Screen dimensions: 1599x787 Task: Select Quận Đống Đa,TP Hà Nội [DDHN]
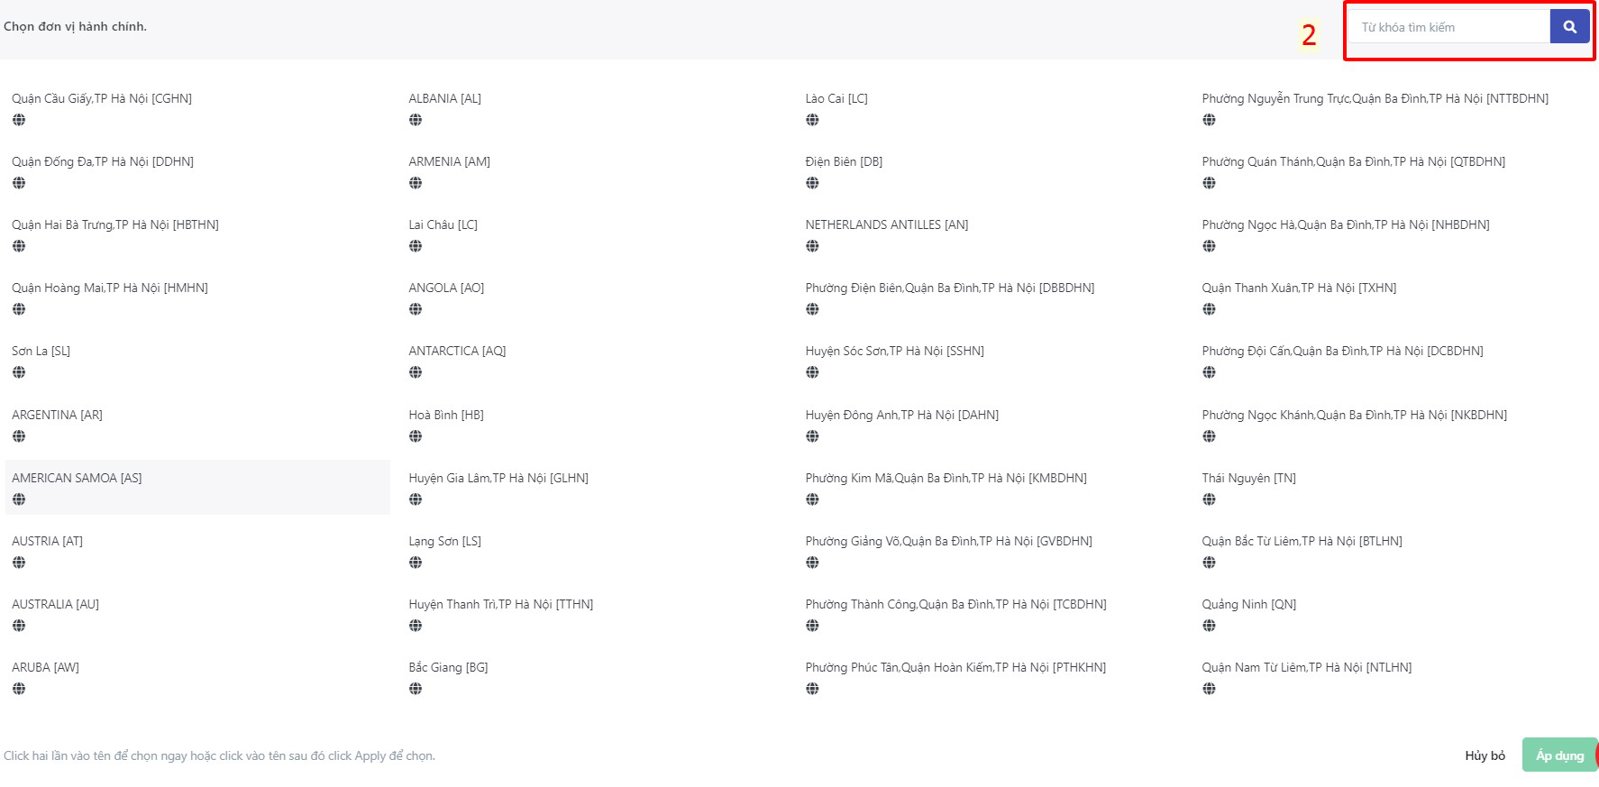coord(103,161)
